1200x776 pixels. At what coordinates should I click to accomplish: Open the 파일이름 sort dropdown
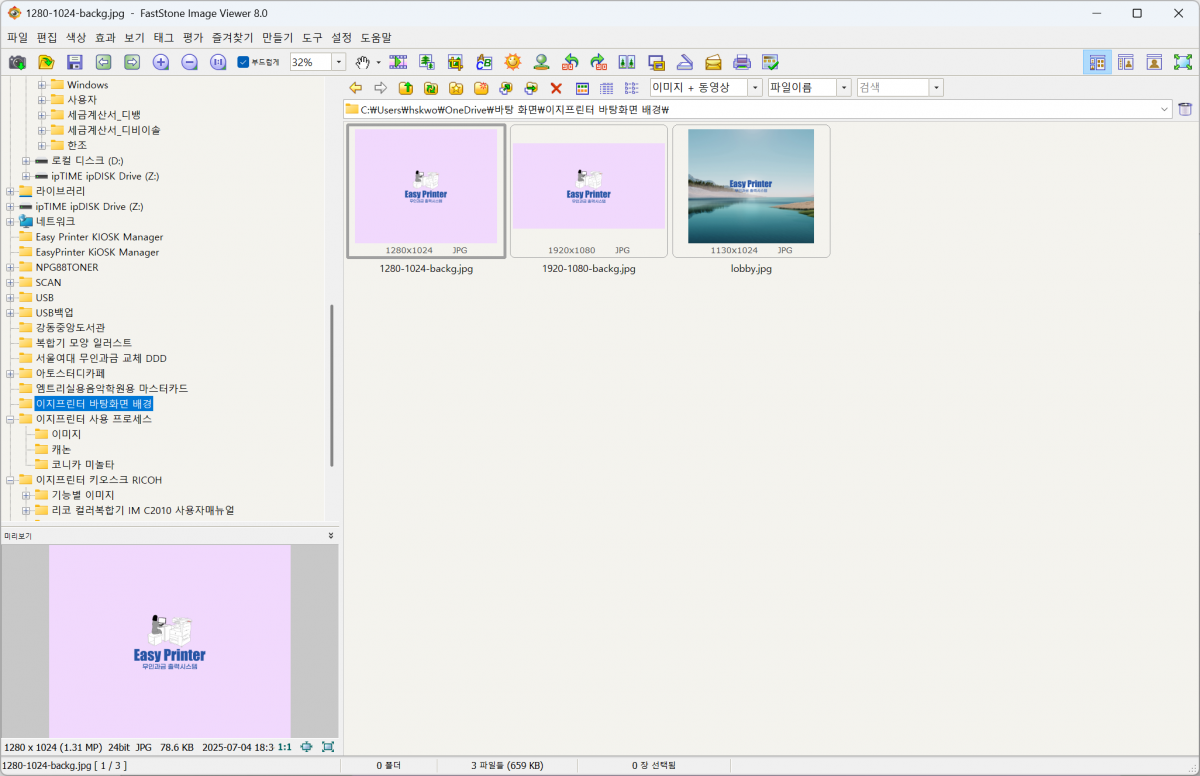click(844, 88)
